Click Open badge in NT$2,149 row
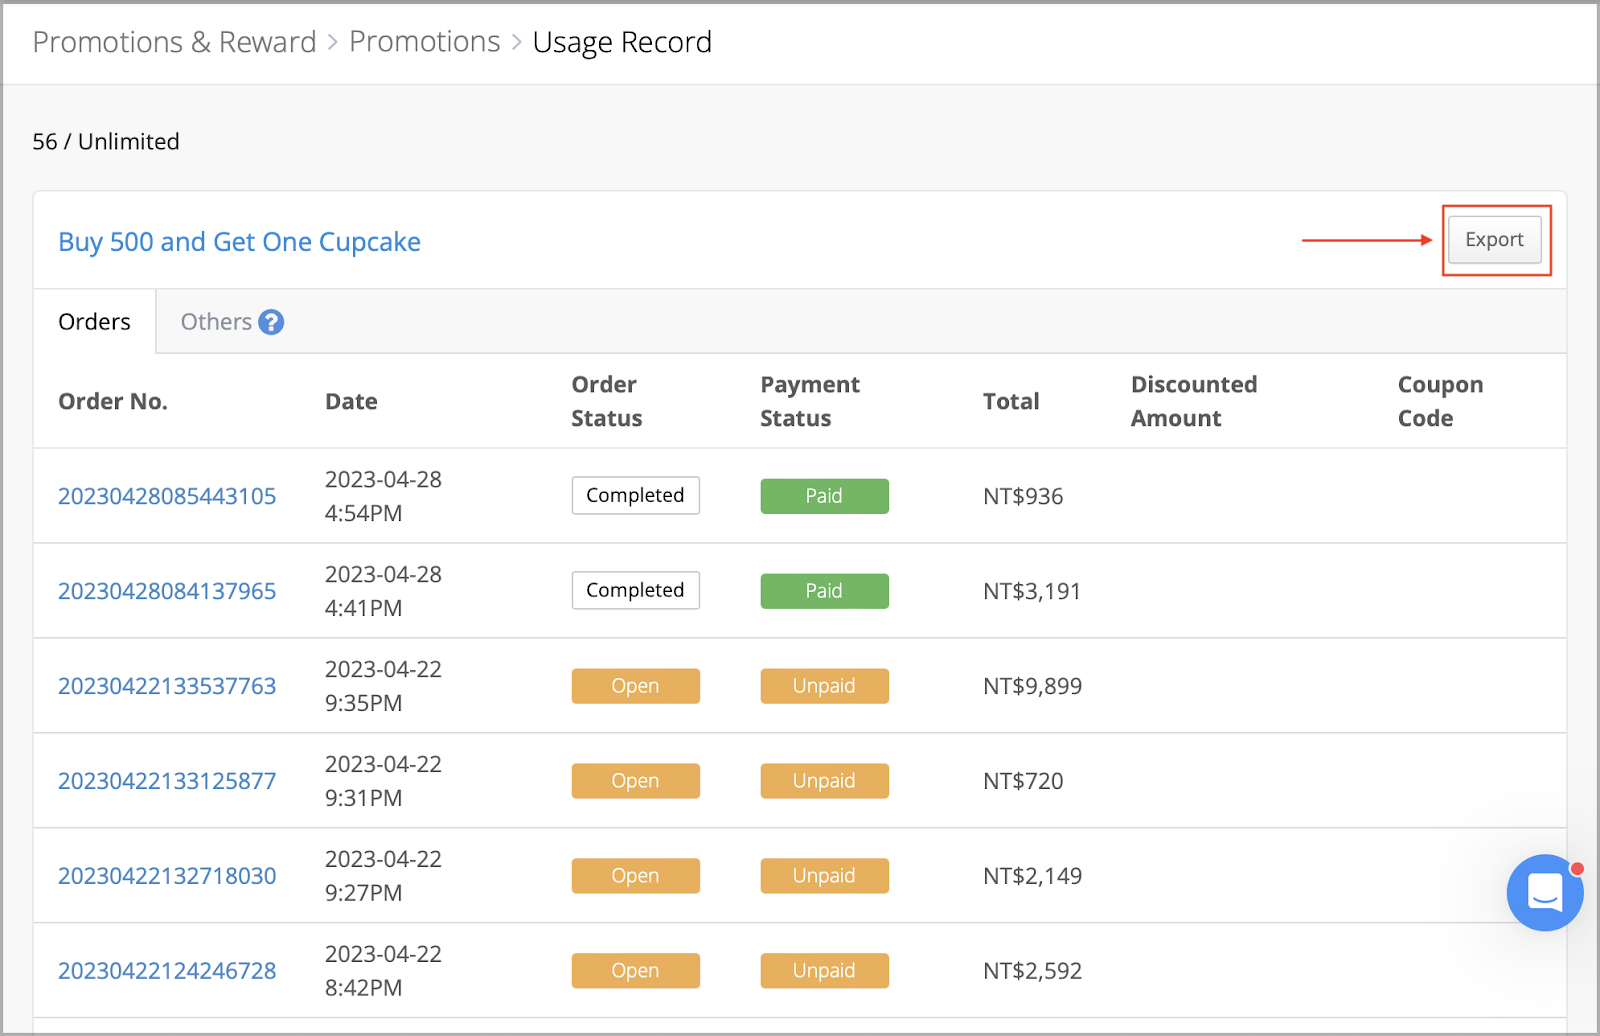 coord(636,876)
